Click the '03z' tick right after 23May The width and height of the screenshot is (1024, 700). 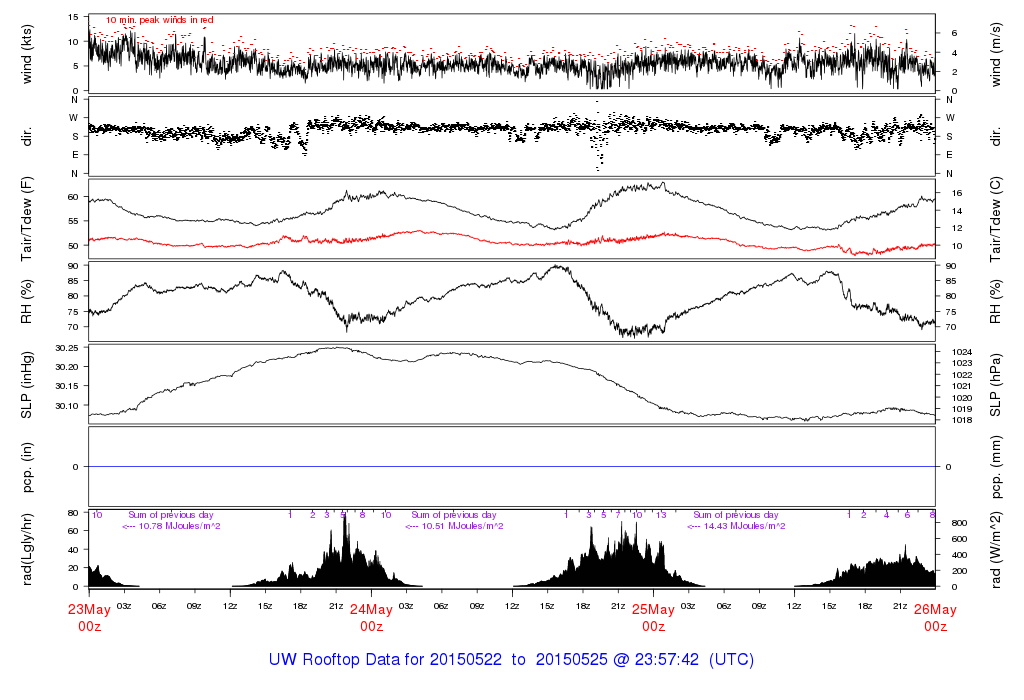pyautogui.click(x=124, y=606)
